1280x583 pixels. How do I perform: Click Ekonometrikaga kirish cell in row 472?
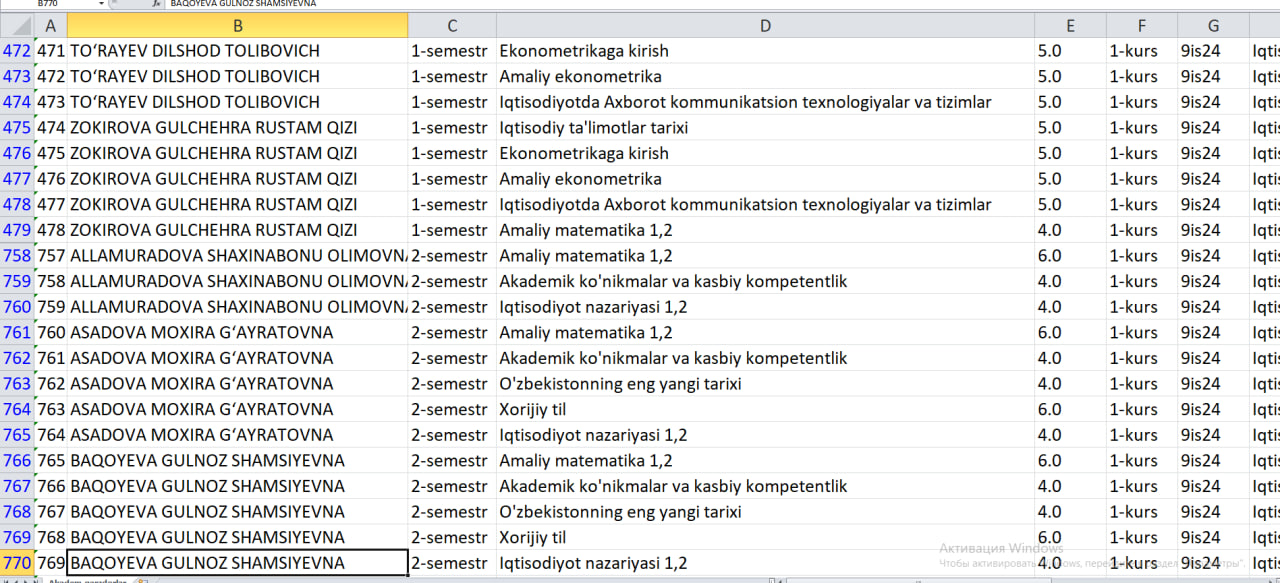(x=765, y=51)
